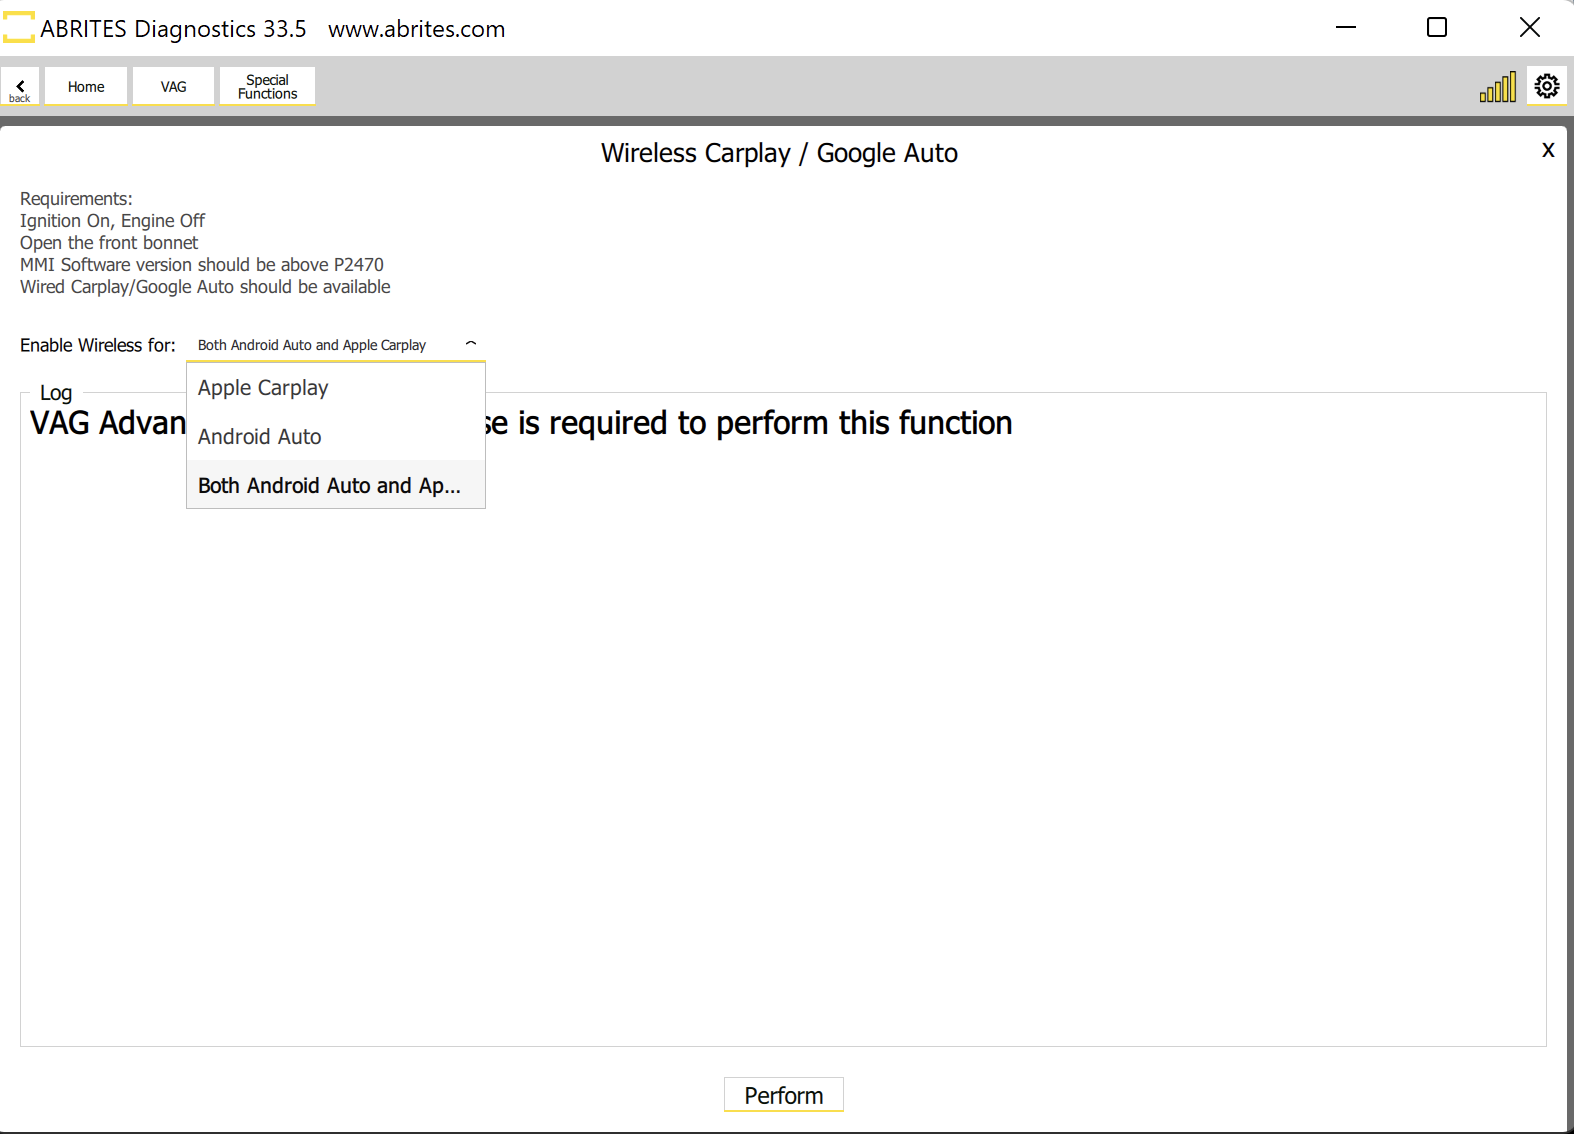Choose Apple Carplay option
The width and height of the screenshot is (1574, 1134).
click(336, 387)
